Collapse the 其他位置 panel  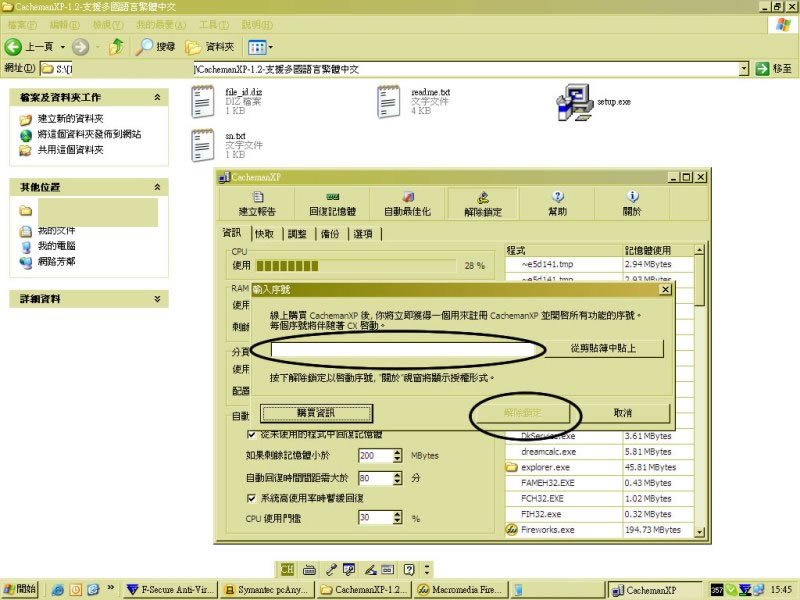pos(157,187)
